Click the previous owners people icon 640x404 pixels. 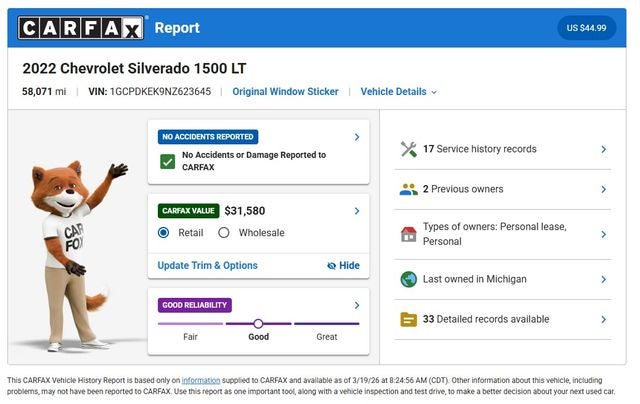click(x=408, y=189)
